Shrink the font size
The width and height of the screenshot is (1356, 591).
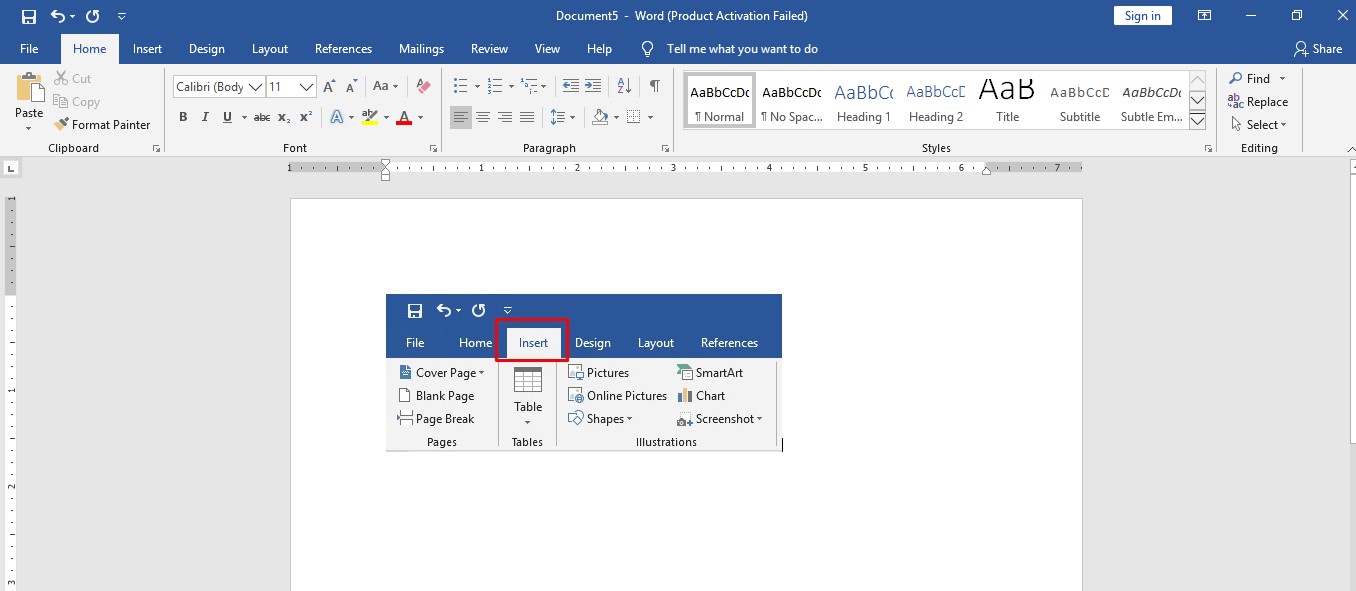tap(351, 87)
